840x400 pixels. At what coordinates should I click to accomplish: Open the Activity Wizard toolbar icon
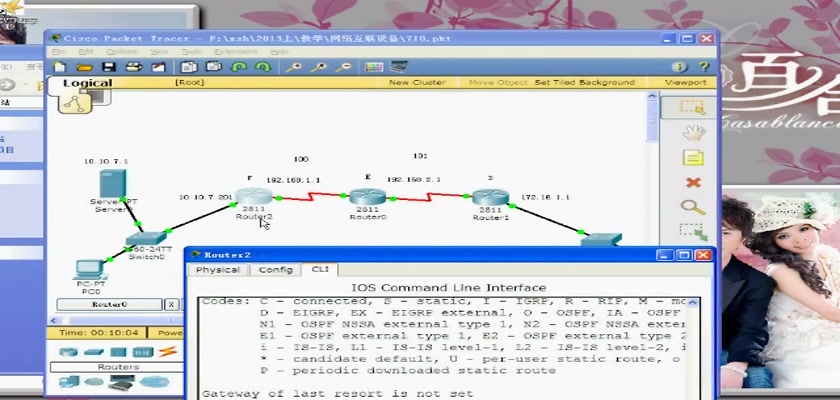159,67
